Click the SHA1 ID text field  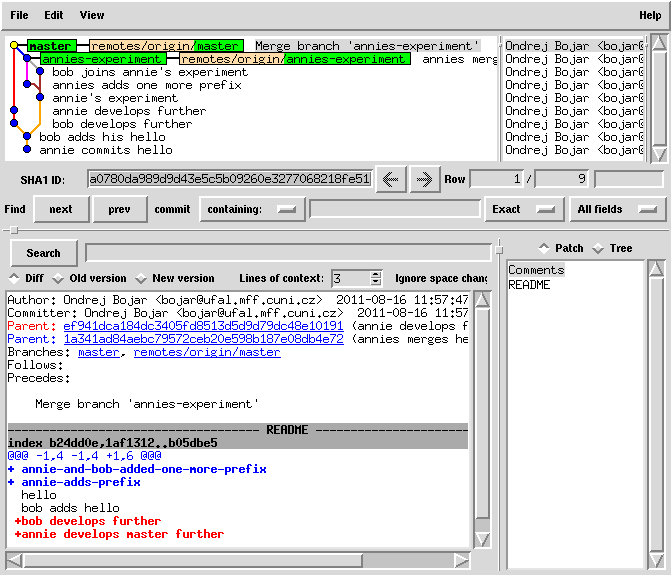point(229,179)
